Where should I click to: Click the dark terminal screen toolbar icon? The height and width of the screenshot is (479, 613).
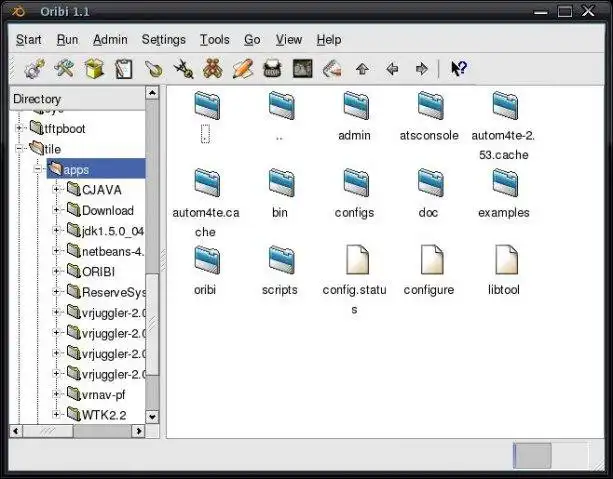click(303, 69)
